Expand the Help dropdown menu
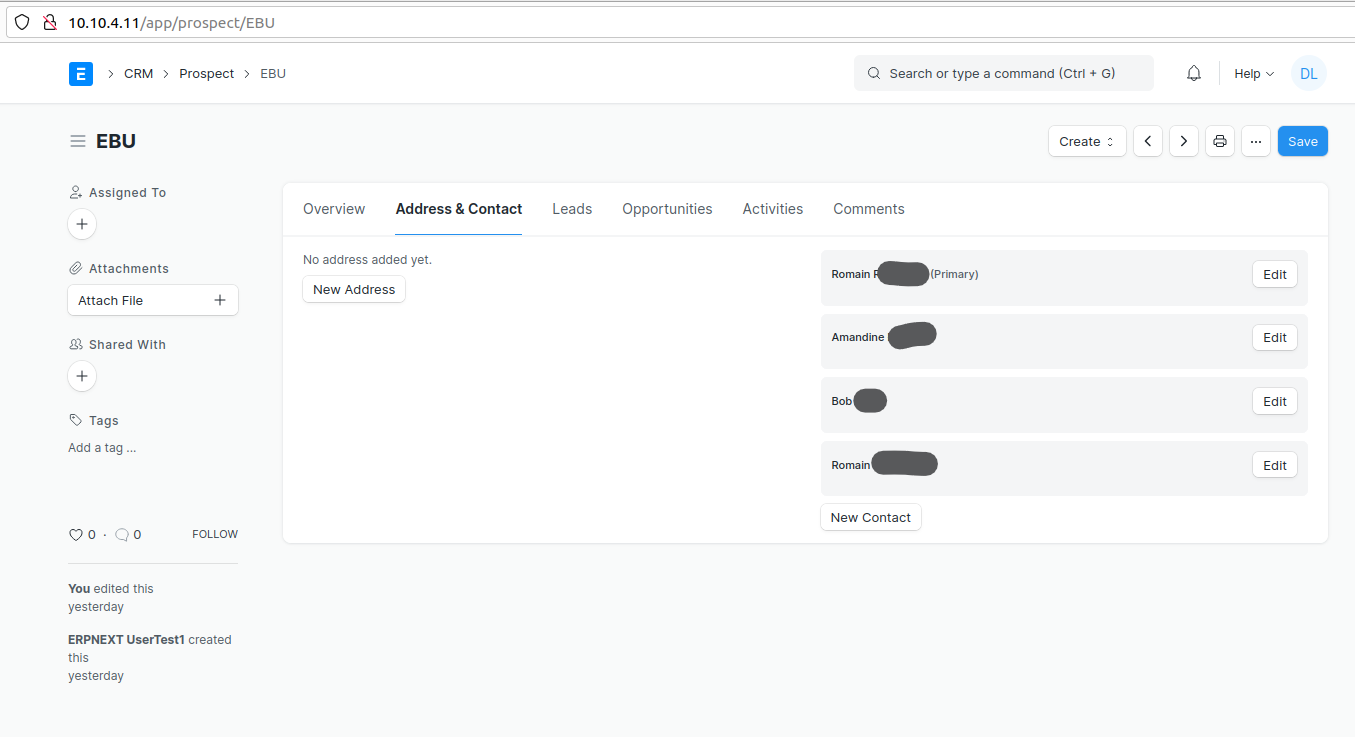The width and height of the screenshot is (1355, 737). (x=1252, y=73)
